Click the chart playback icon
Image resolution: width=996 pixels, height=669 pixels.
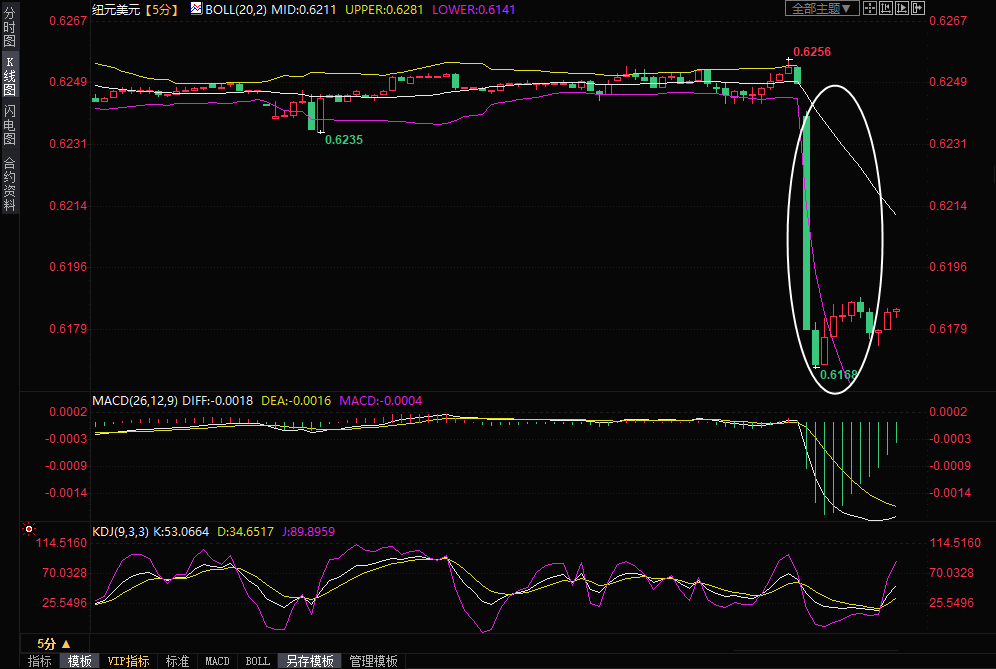pyautogui.click(x=901, y=8)
